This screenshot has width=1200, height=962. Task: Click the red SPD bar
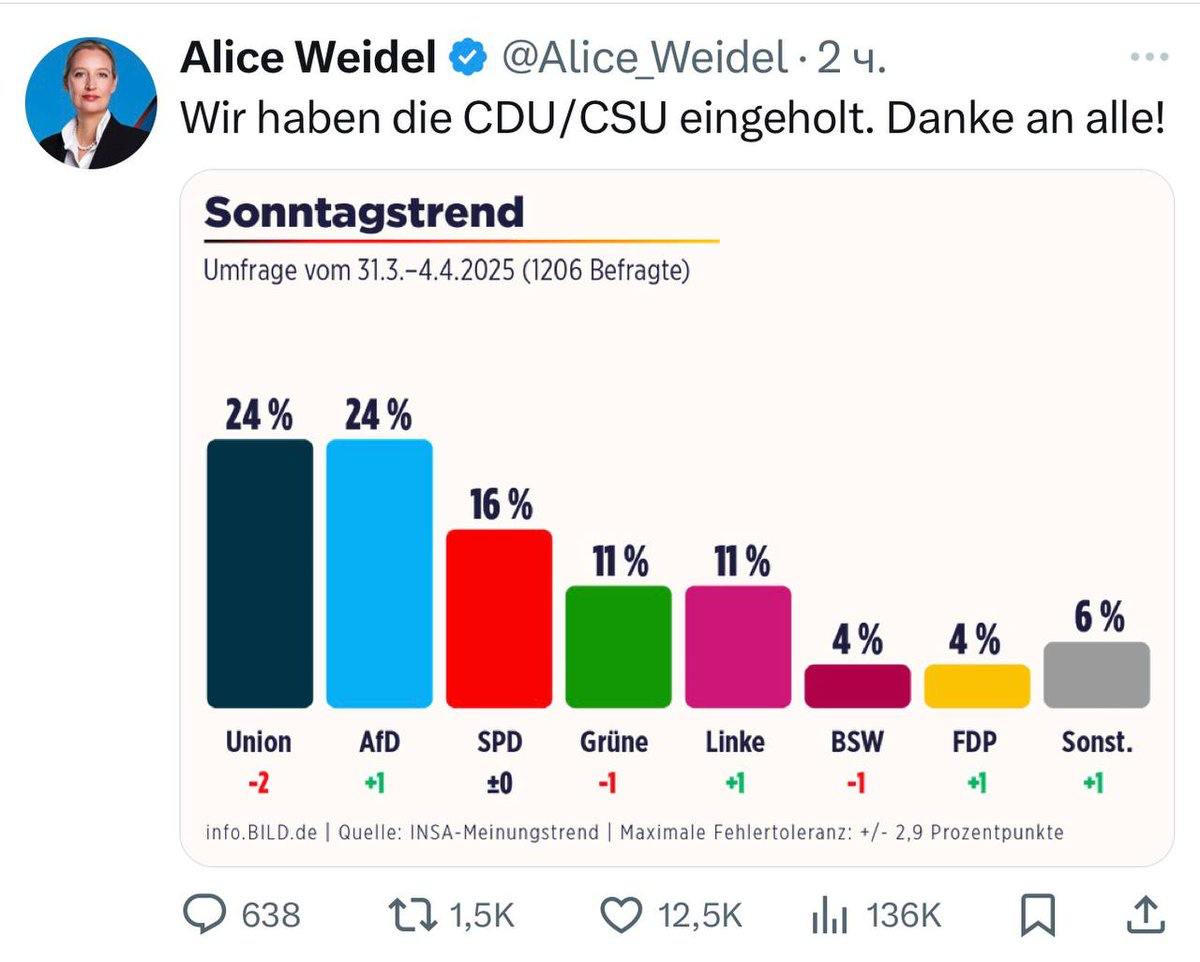pos(498,618)
